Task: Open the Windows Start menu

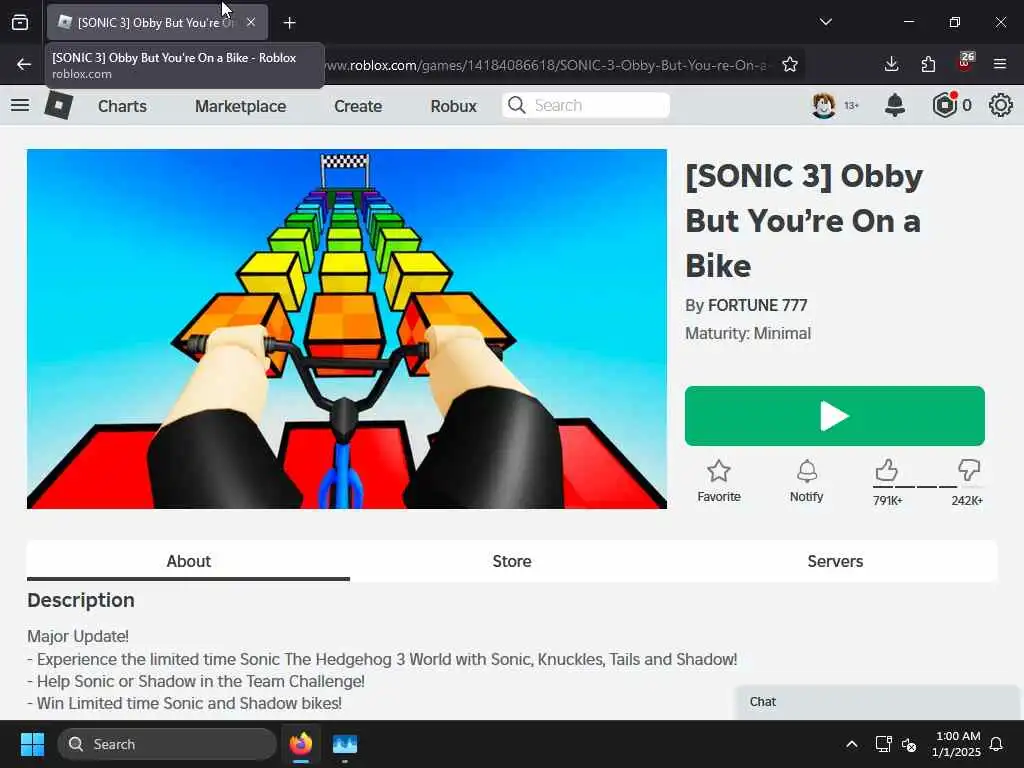Action: 32,744
